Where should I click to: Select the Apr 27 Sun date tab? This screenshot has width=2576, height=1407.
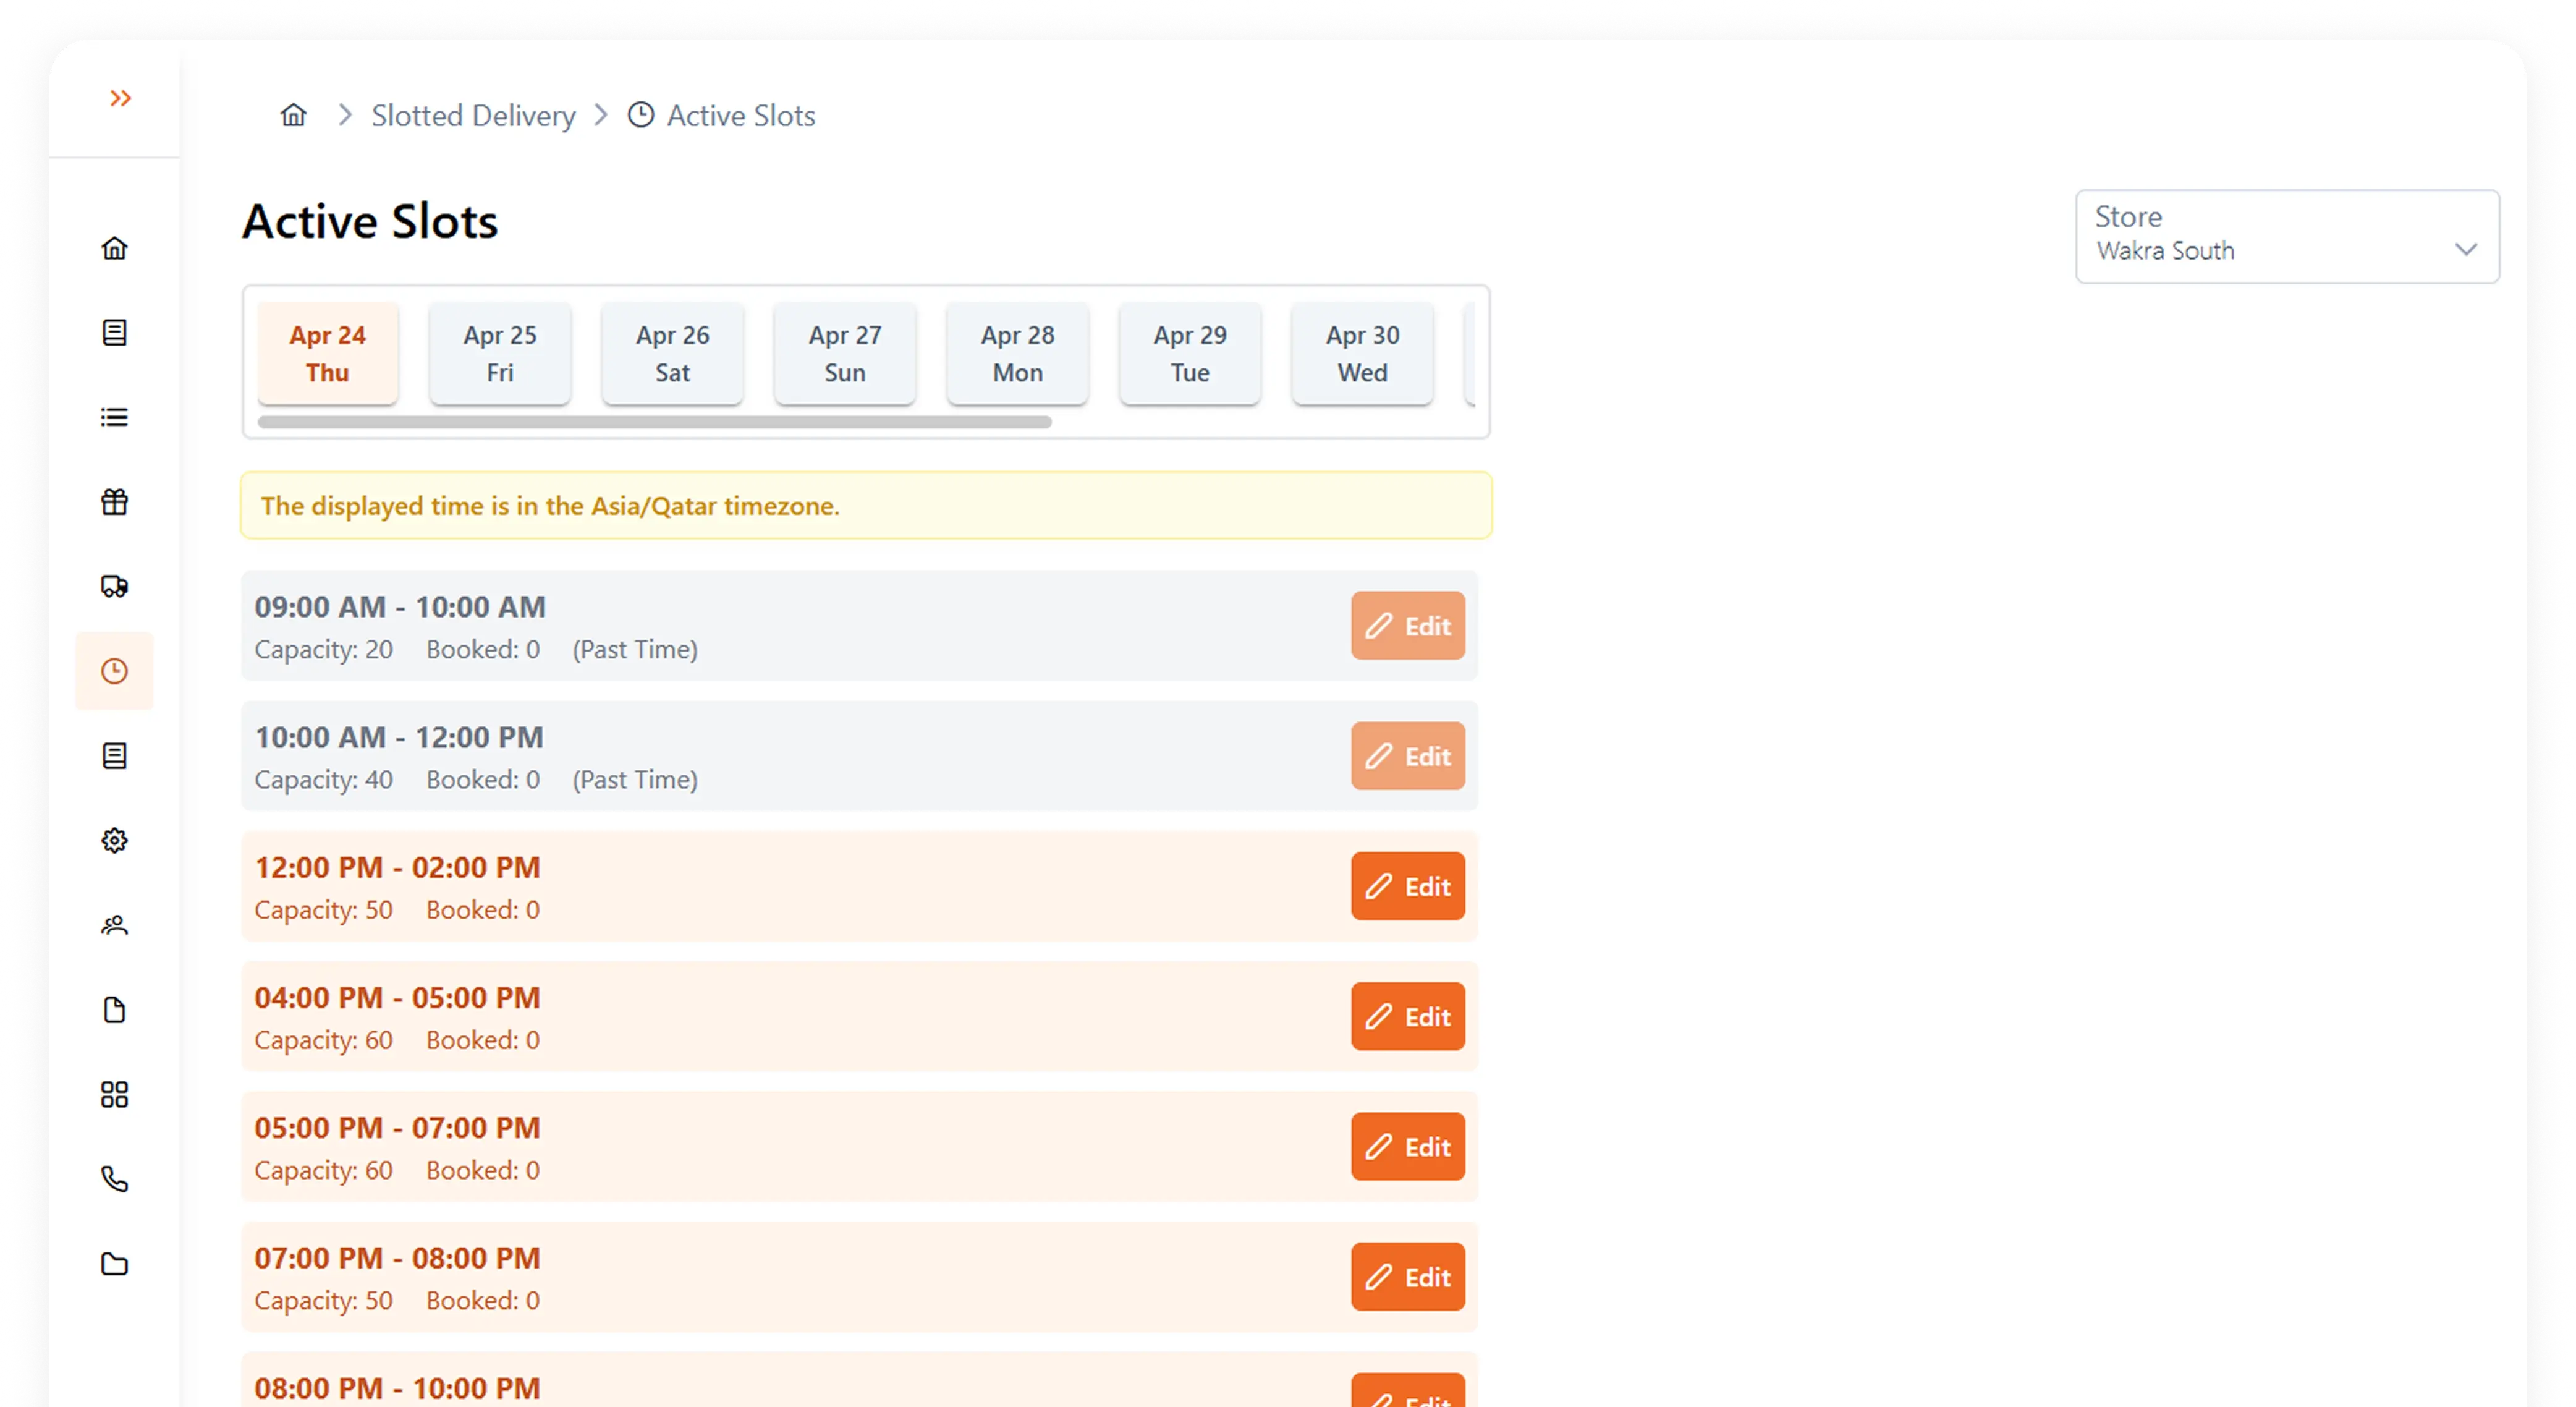[845, 353]
